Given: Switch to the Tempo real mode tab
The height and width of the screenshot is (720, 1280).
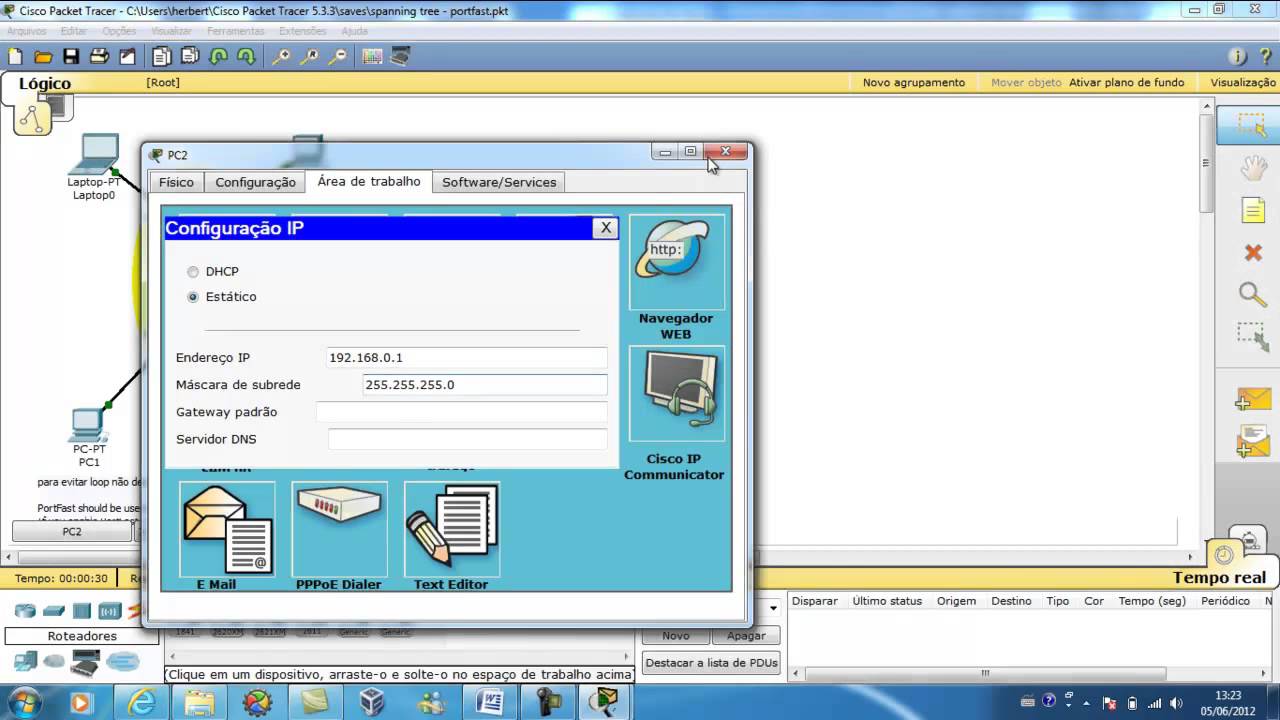Looking at the screenshot, I should click(x=1220, y=577).
